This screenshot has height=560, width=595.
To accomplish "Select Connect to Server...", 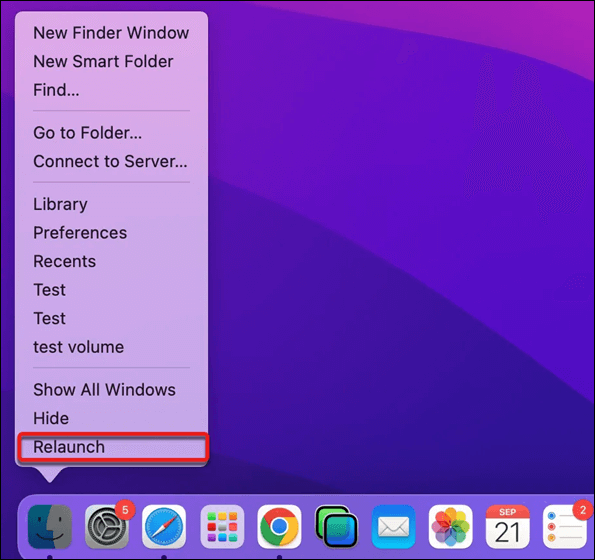I will pyautogui.click(x=112, y=161).
